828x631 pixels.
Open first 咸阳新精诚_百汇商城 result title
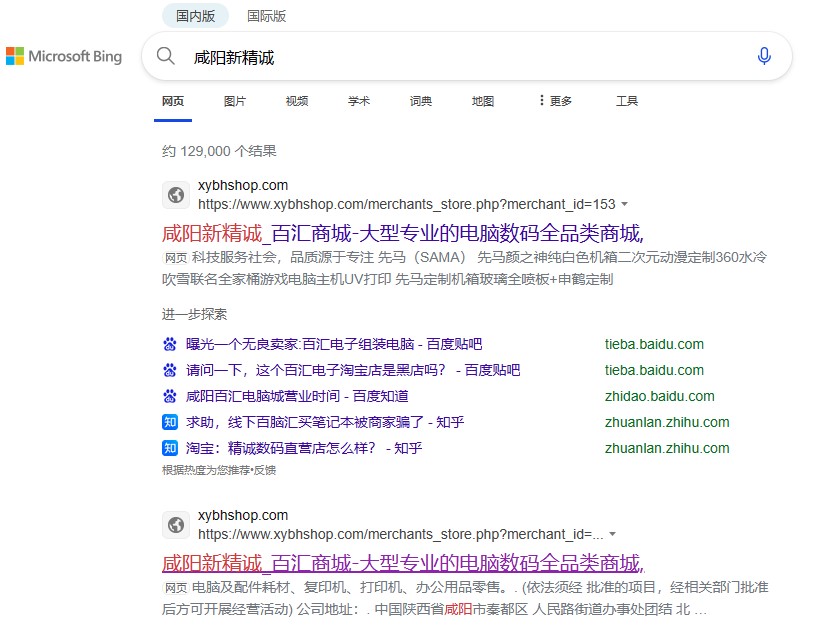403,233
